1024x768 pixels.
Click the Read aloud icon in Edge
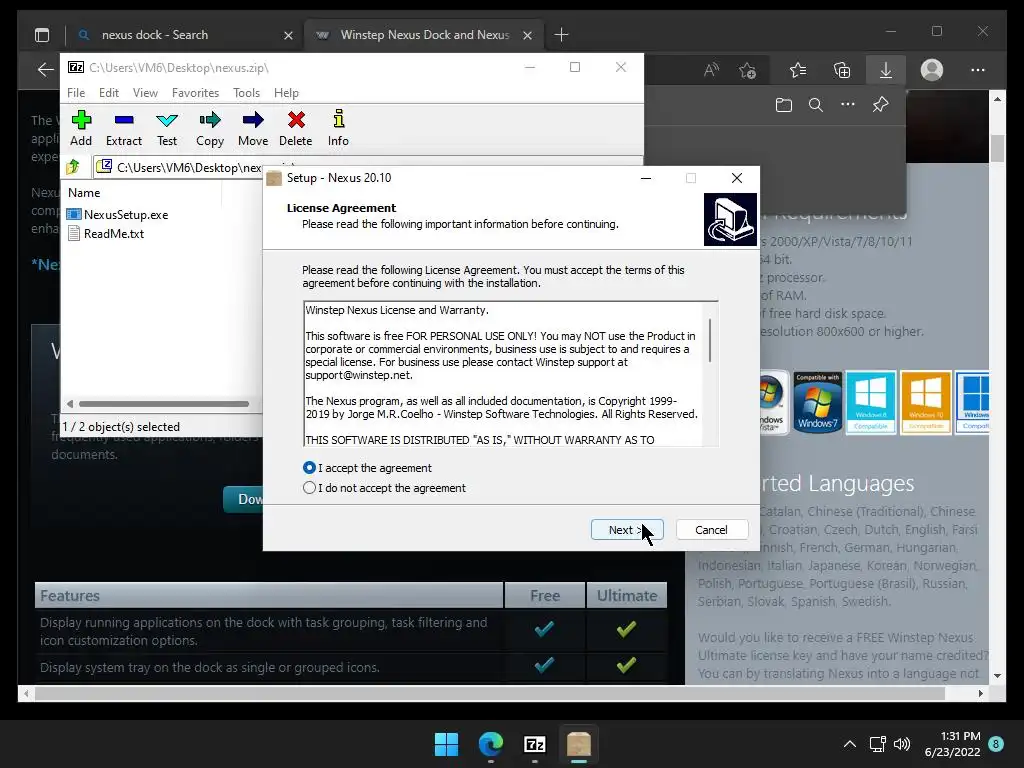point(711,70)
